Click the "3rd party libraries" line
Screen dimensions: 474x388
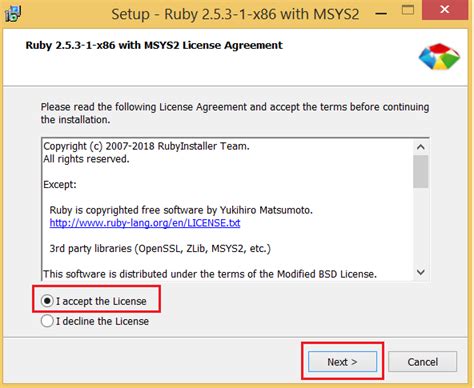pos(160,248)
